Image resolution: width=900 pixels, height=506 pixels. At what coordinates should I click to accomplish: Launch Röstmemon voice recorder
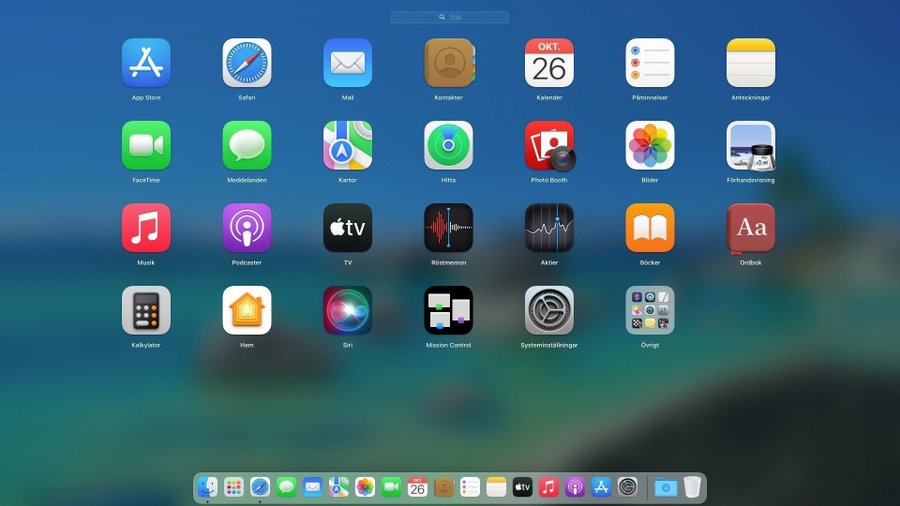[448, 228]
